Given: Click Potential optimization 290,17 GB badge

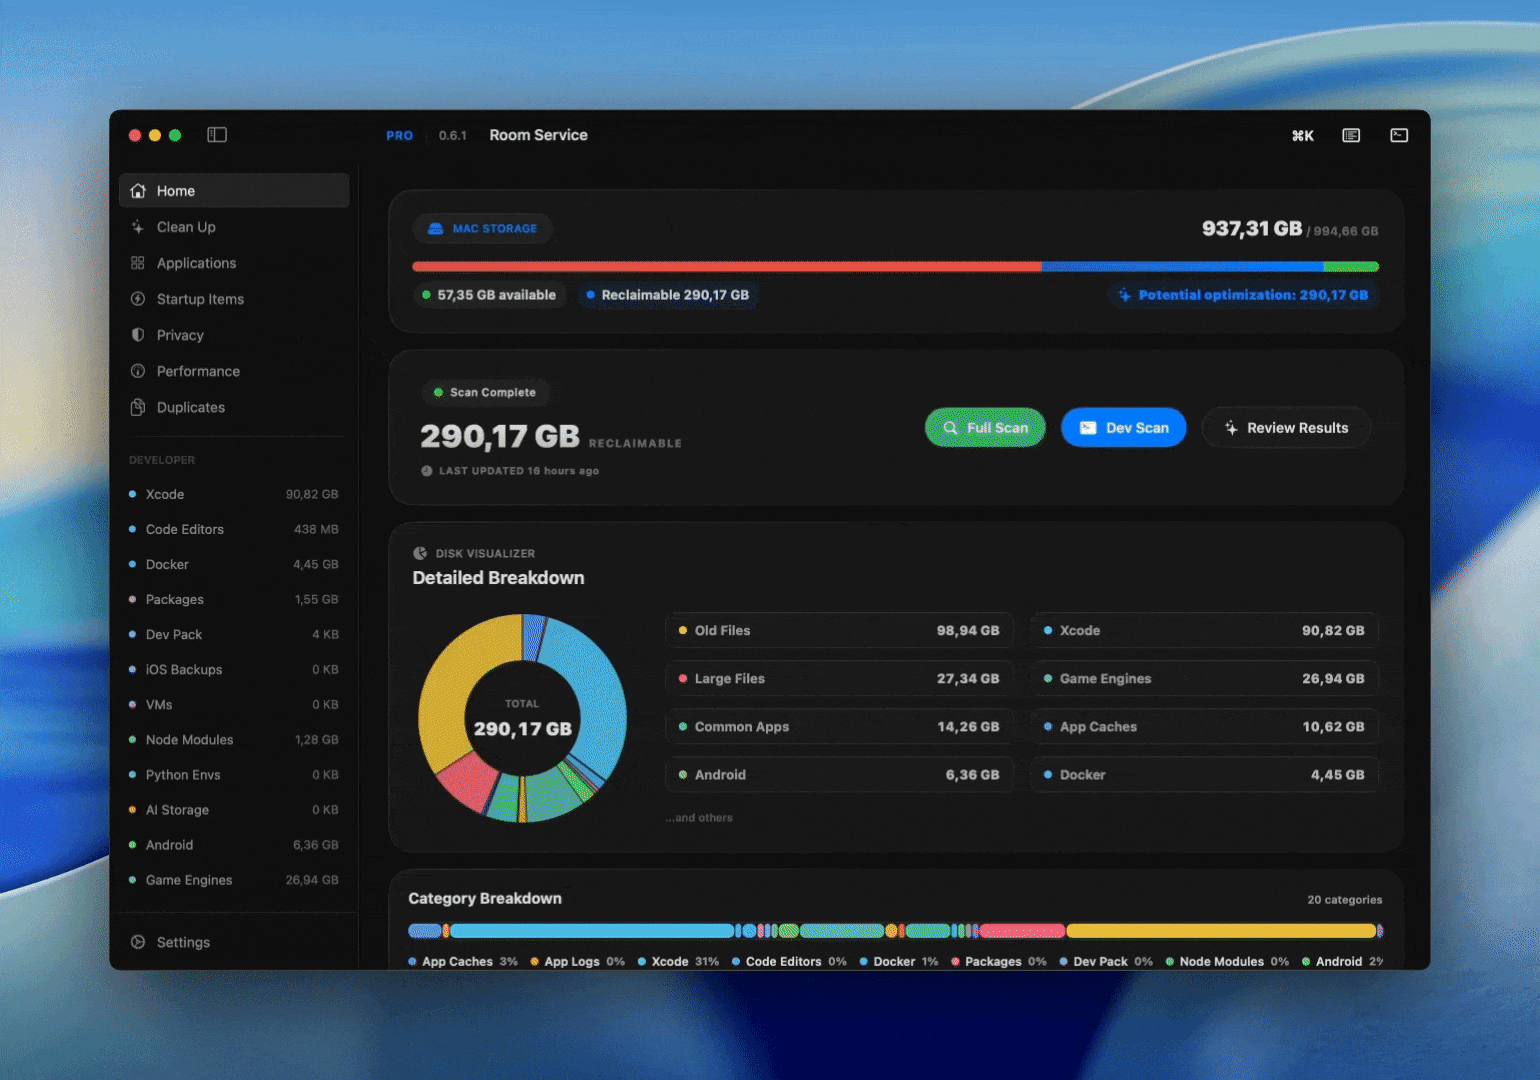Looking at the screenshot, I should [1243, 295].
